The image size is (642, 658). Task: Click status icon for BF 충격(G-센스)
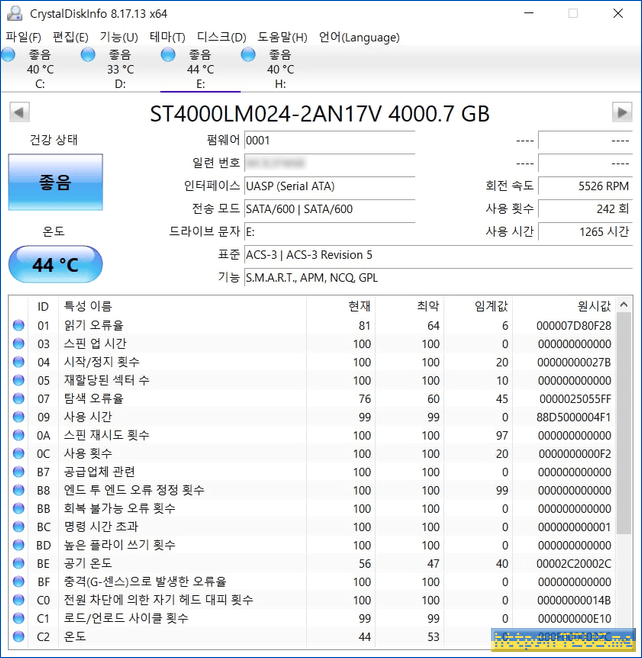pos(18,582)
